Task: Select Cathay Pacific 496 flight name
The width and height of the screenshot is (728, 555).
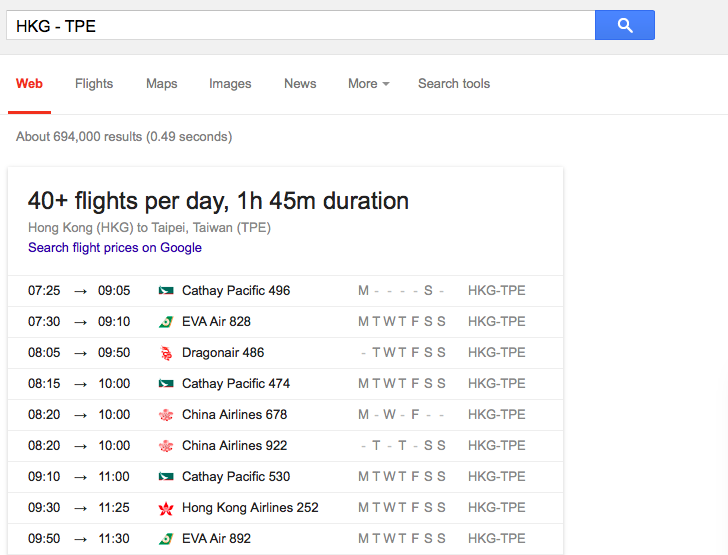Action: (236, 291)
